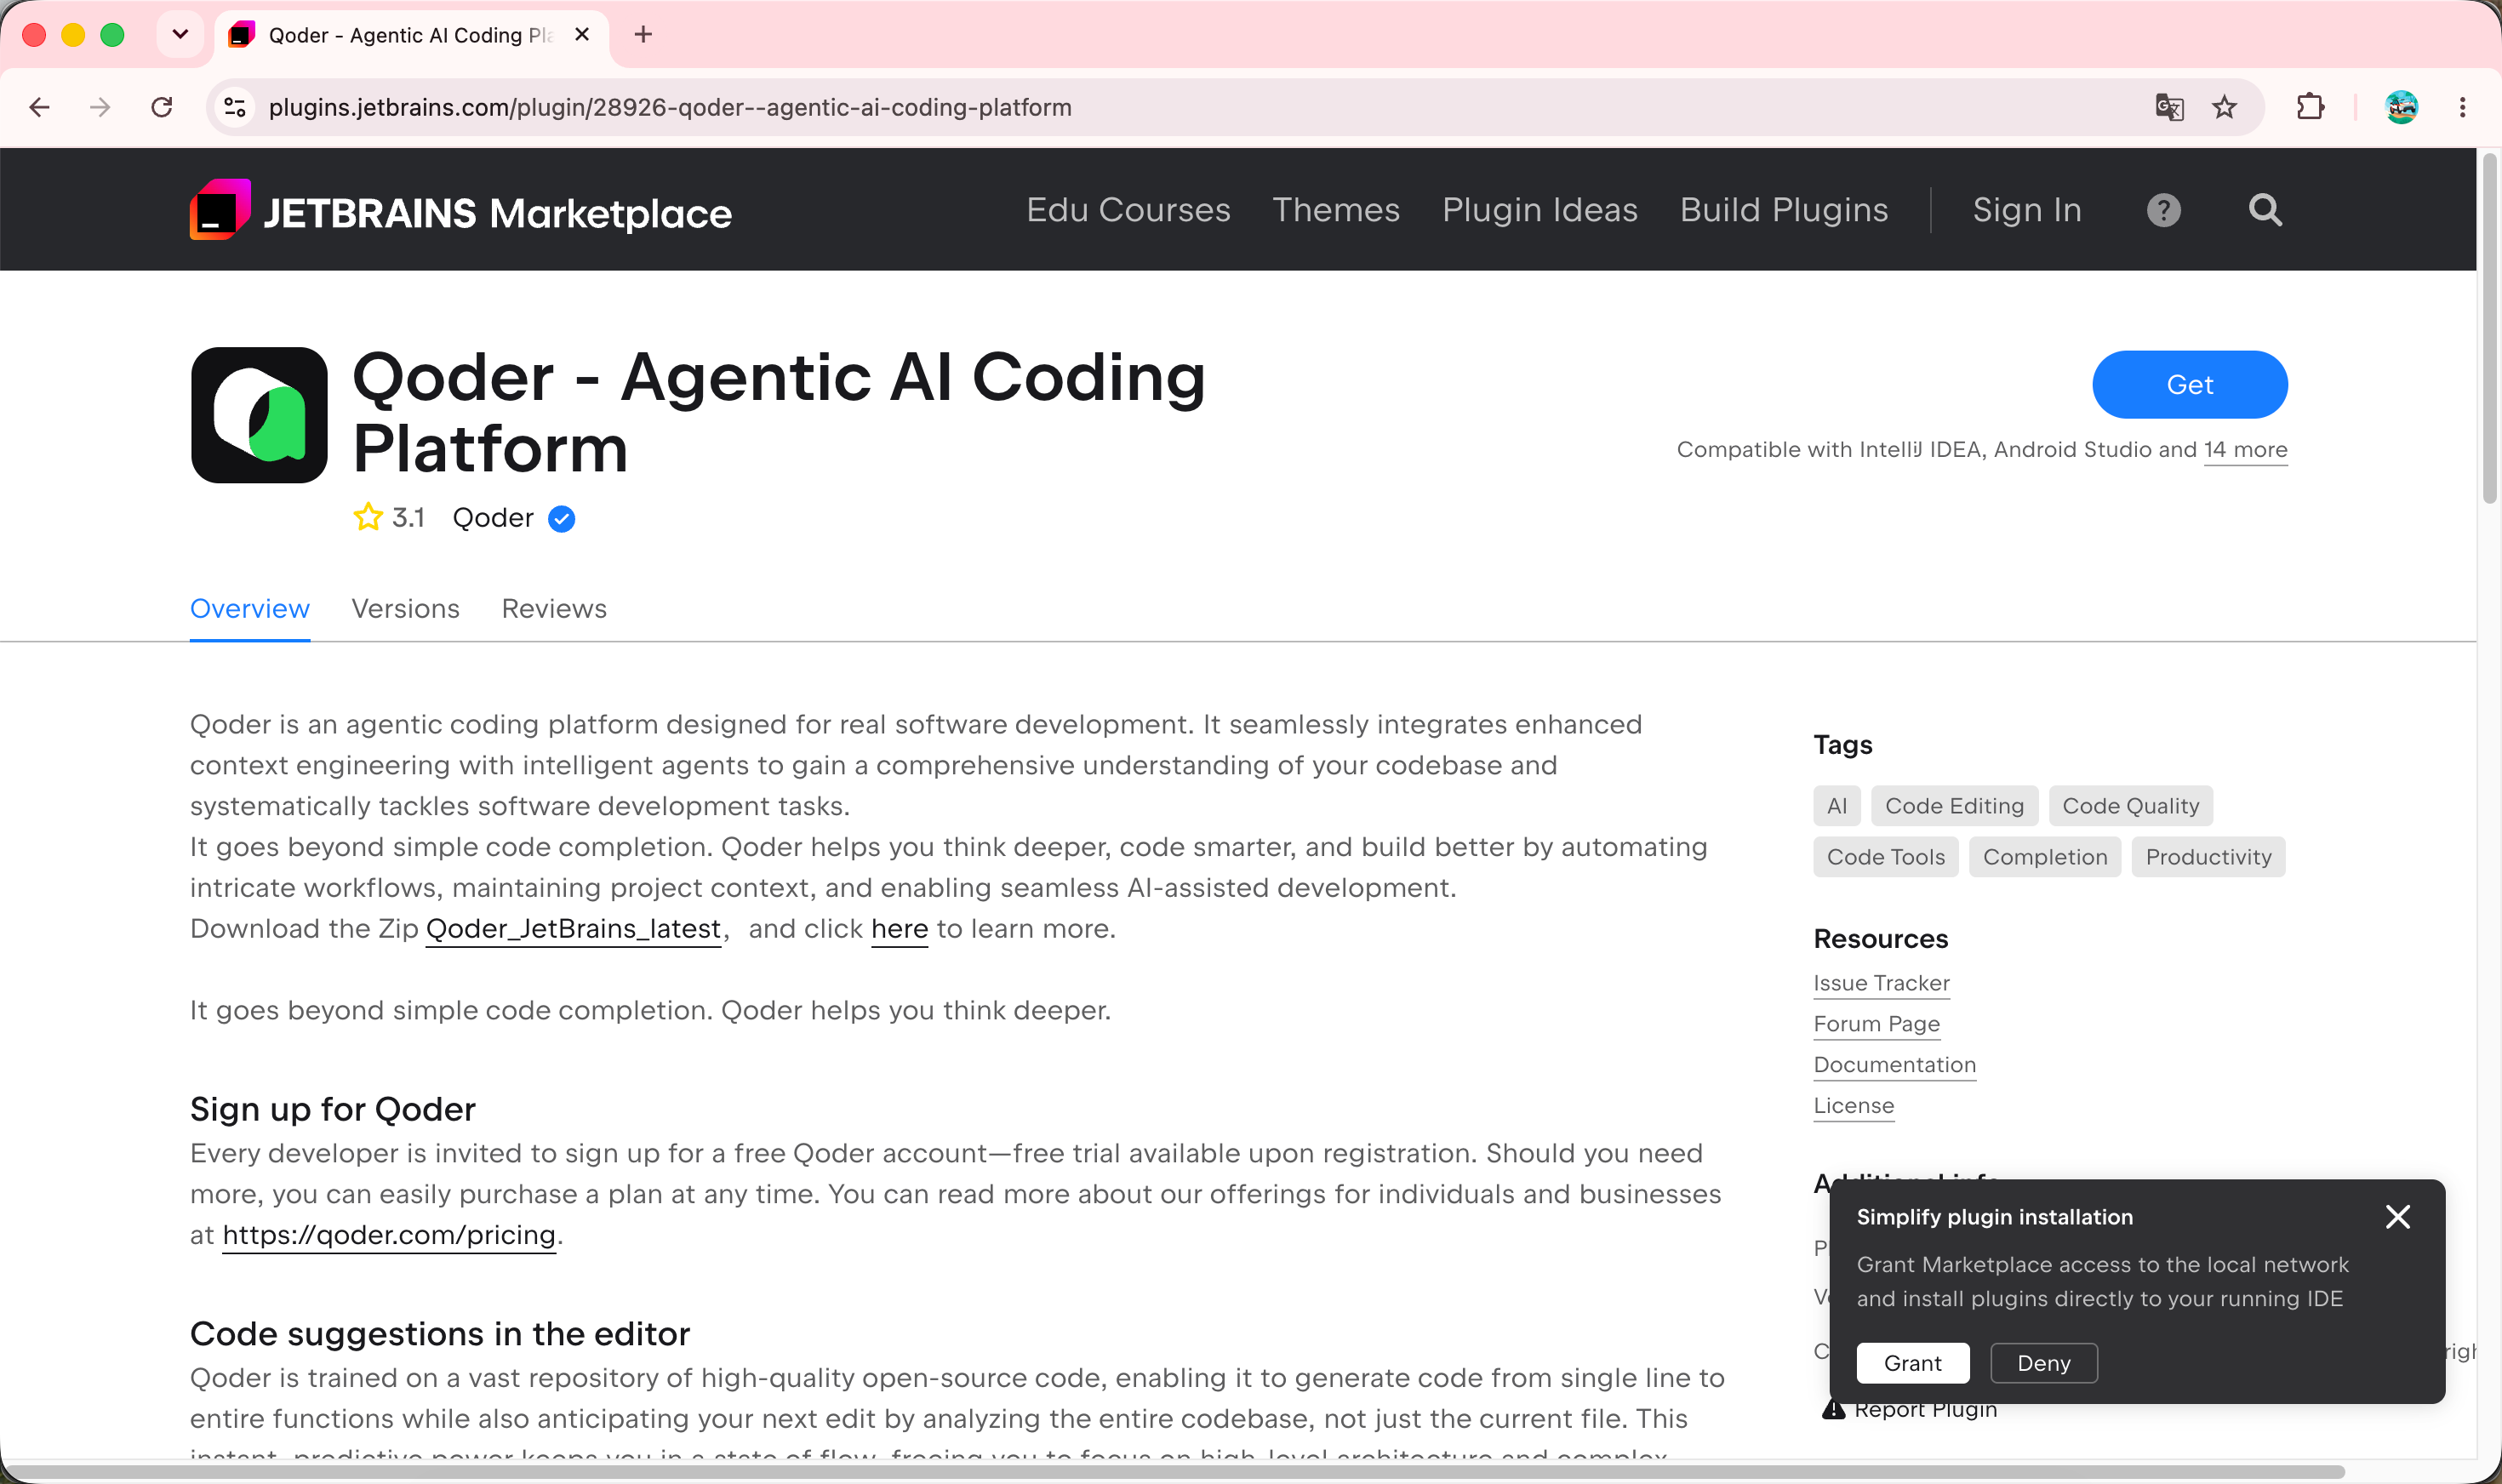This screenshot has height=1484, width=2502.
Task: Expand the '14 more' compatible IDEs link
Action: pos(2245,450)
